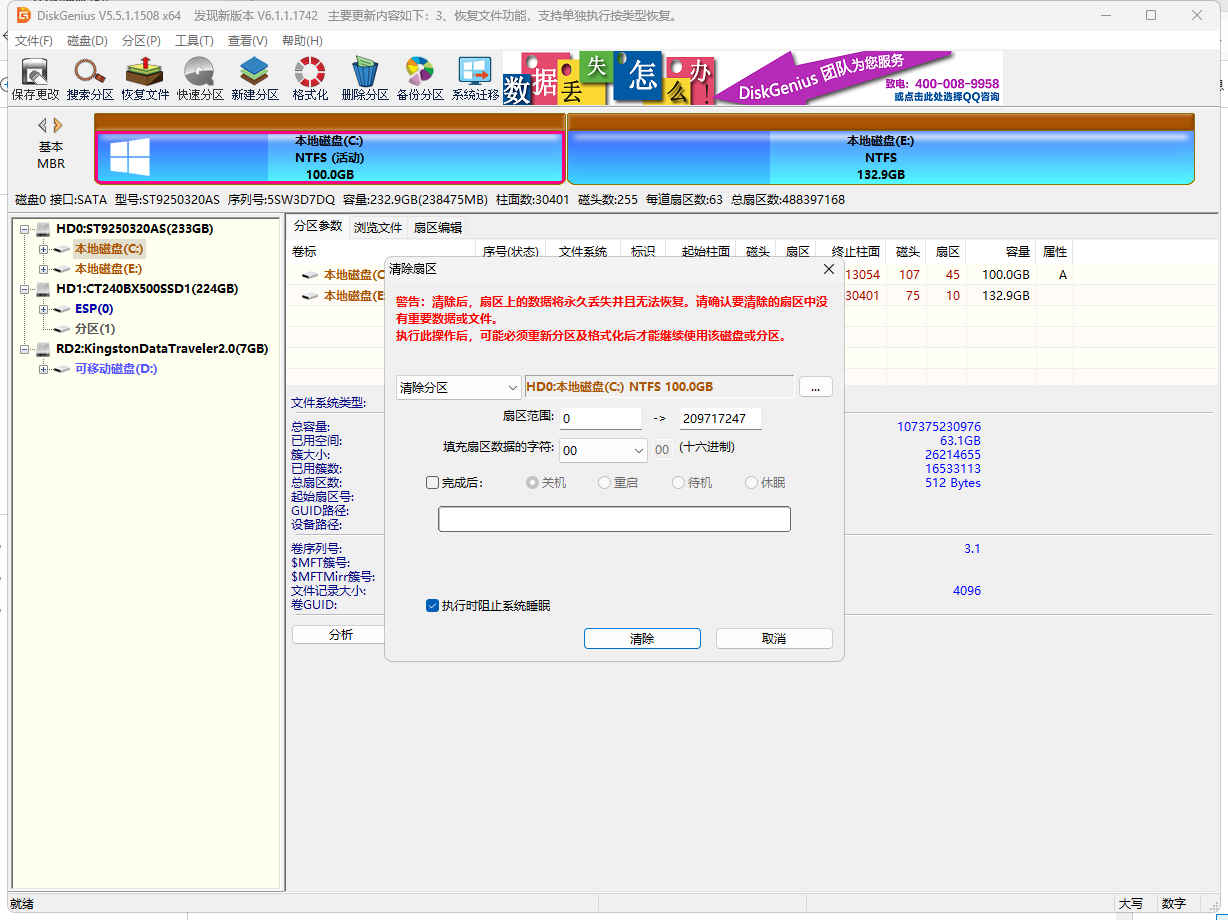
Task: Switch to the 浏览文件 tab
Action: tap(378, 228)
